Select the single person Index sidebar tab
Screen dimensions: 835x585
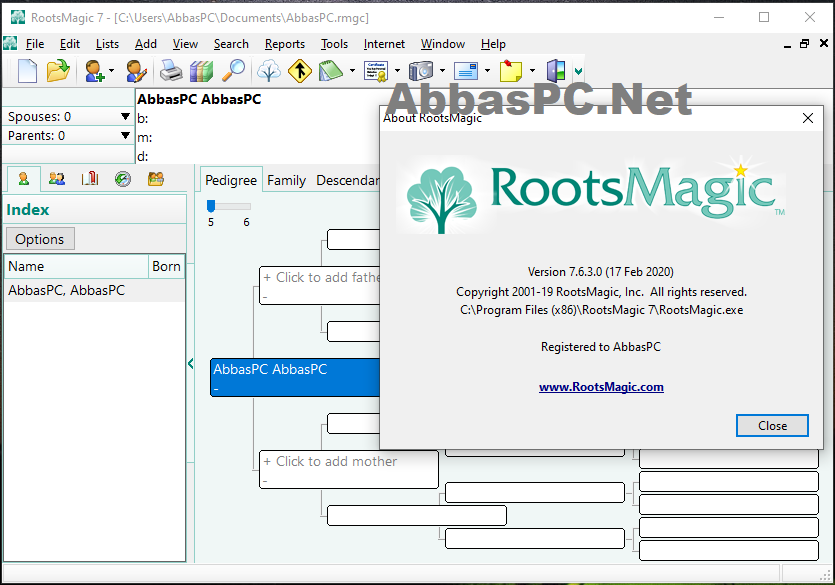[x=23, y=179]
